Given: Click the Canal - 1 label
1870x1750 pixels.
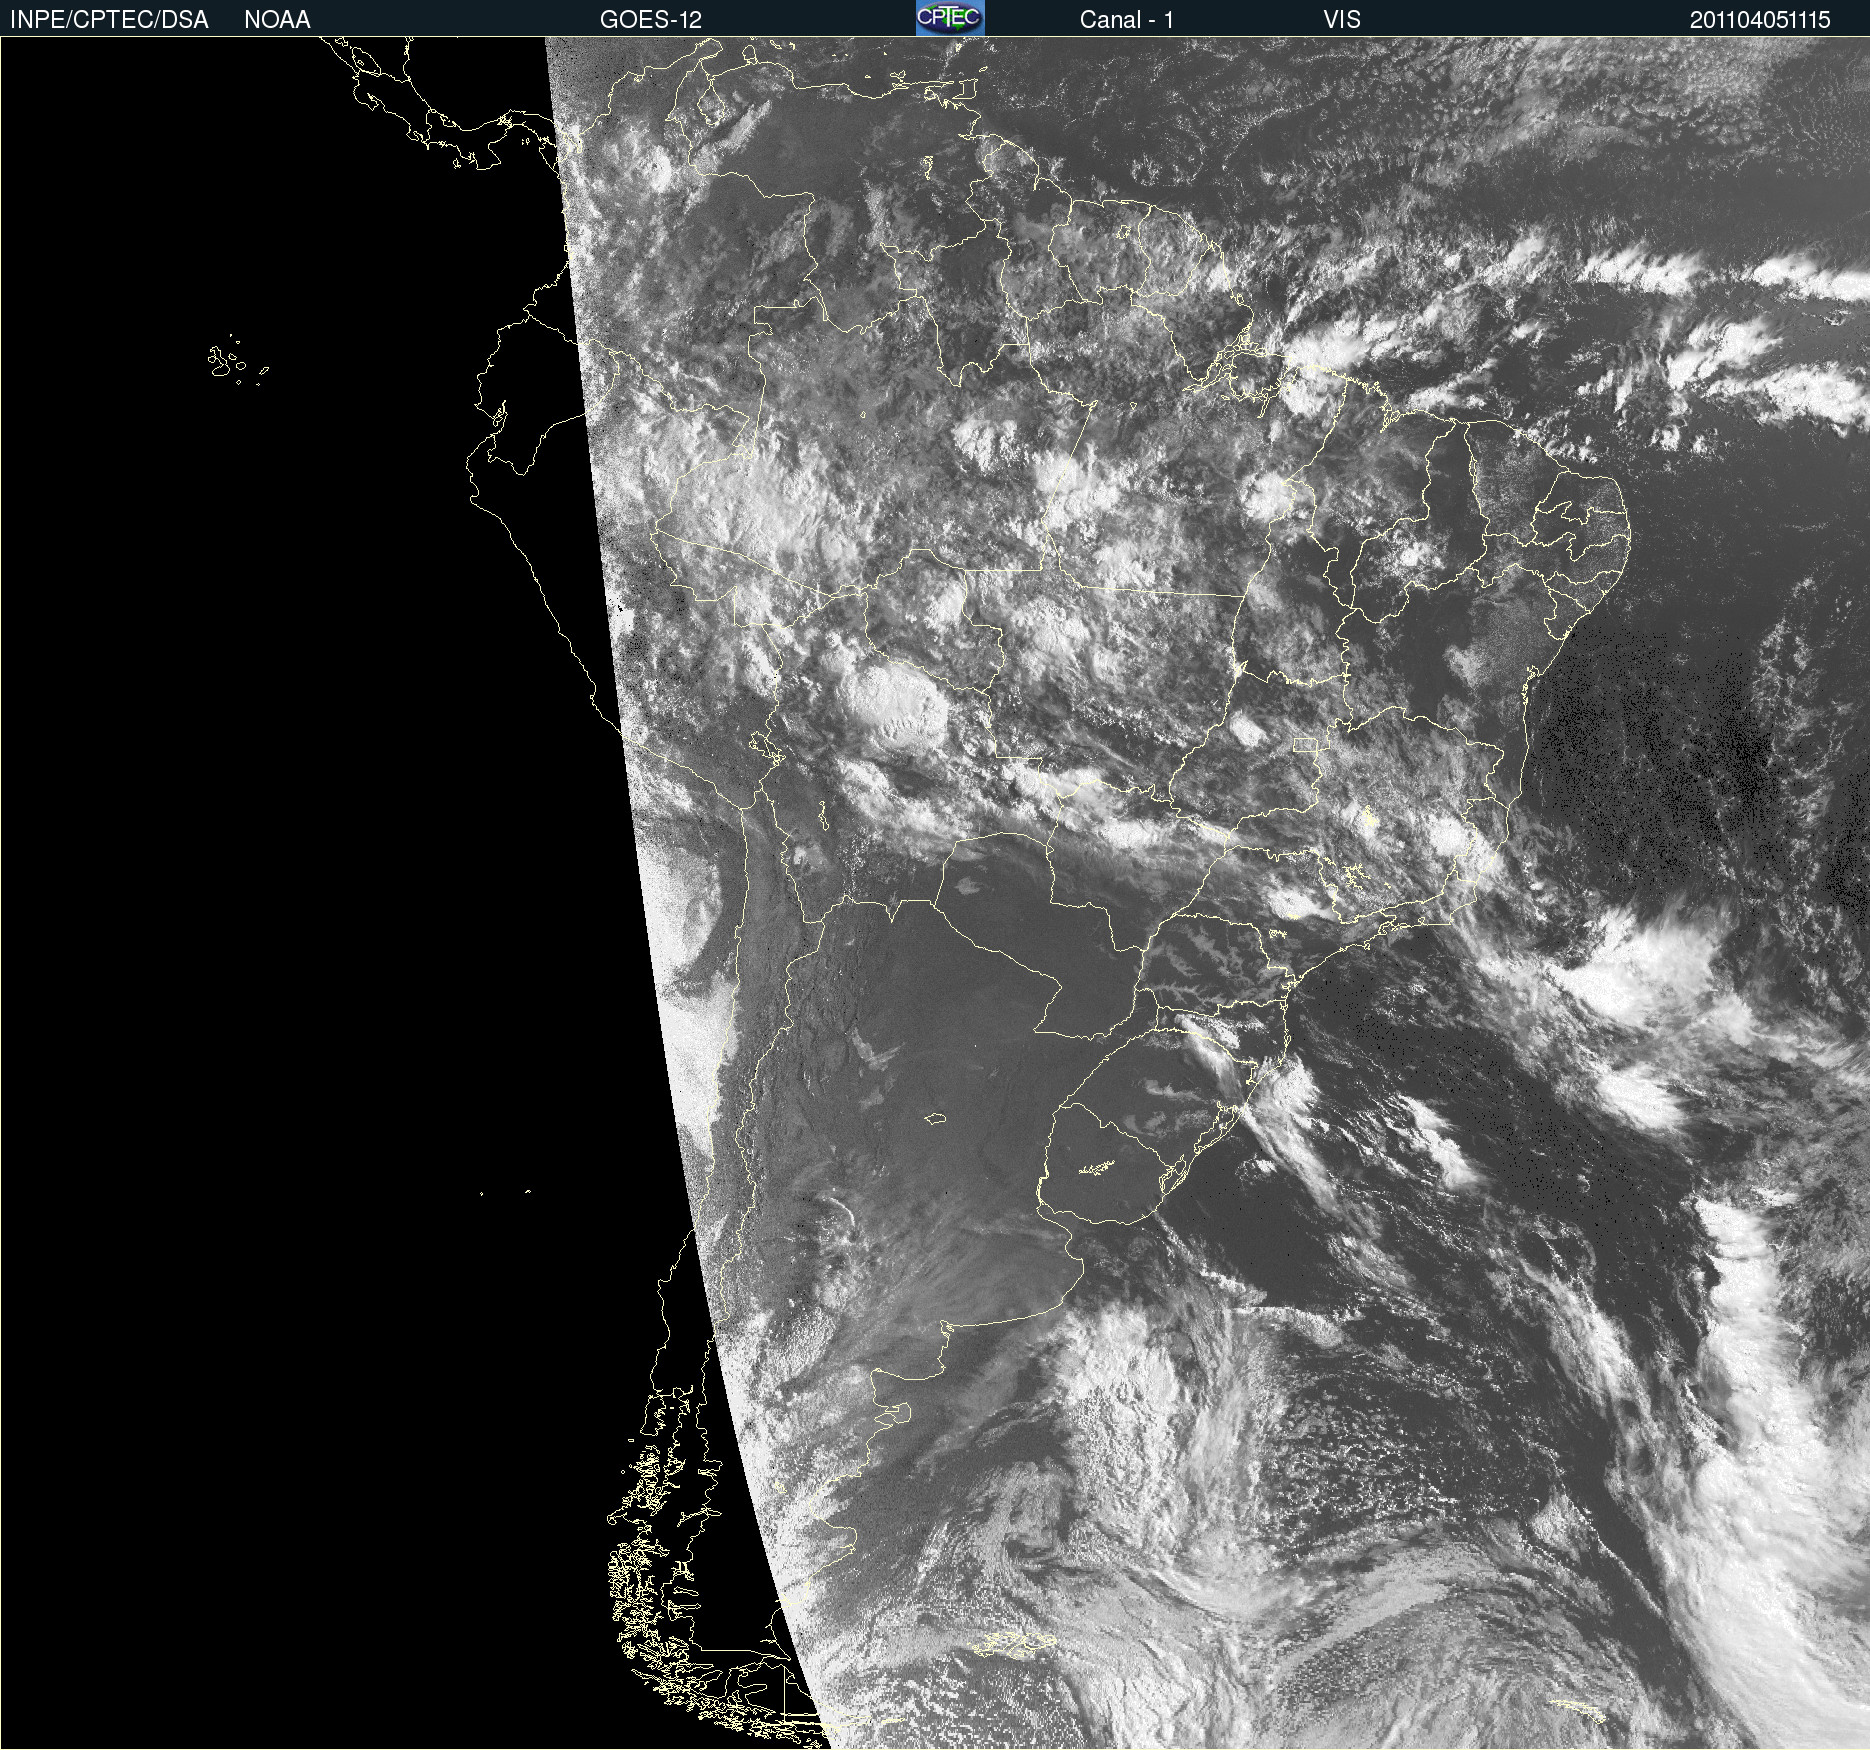Looking at the screenshot, I should click(1126, 20).
